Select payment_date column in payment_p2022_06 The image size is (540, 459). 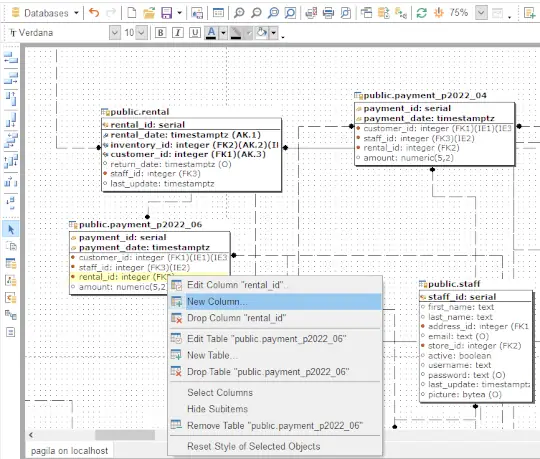click(149, 248)
